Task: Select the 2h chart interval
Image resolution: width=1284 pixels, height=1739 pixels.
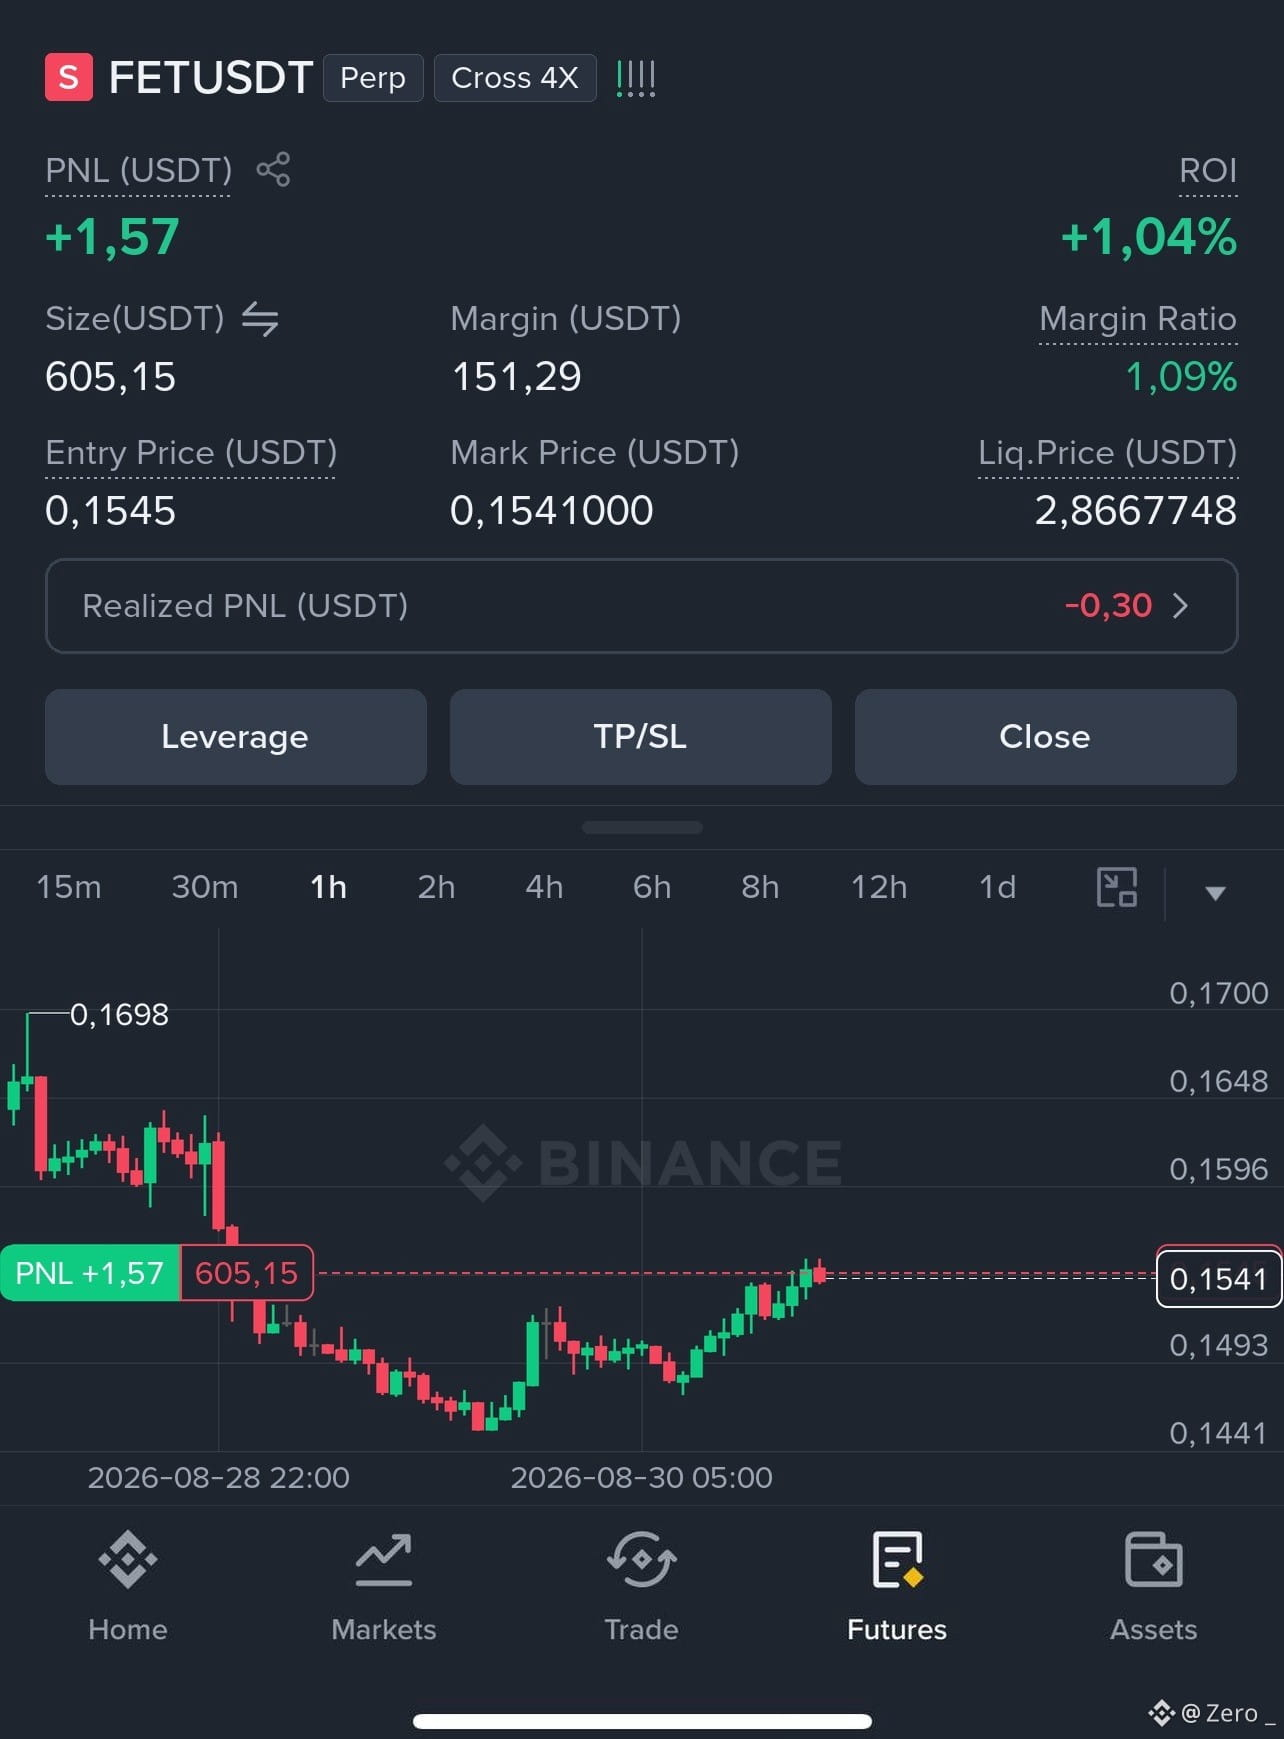Action: point(436,887)
